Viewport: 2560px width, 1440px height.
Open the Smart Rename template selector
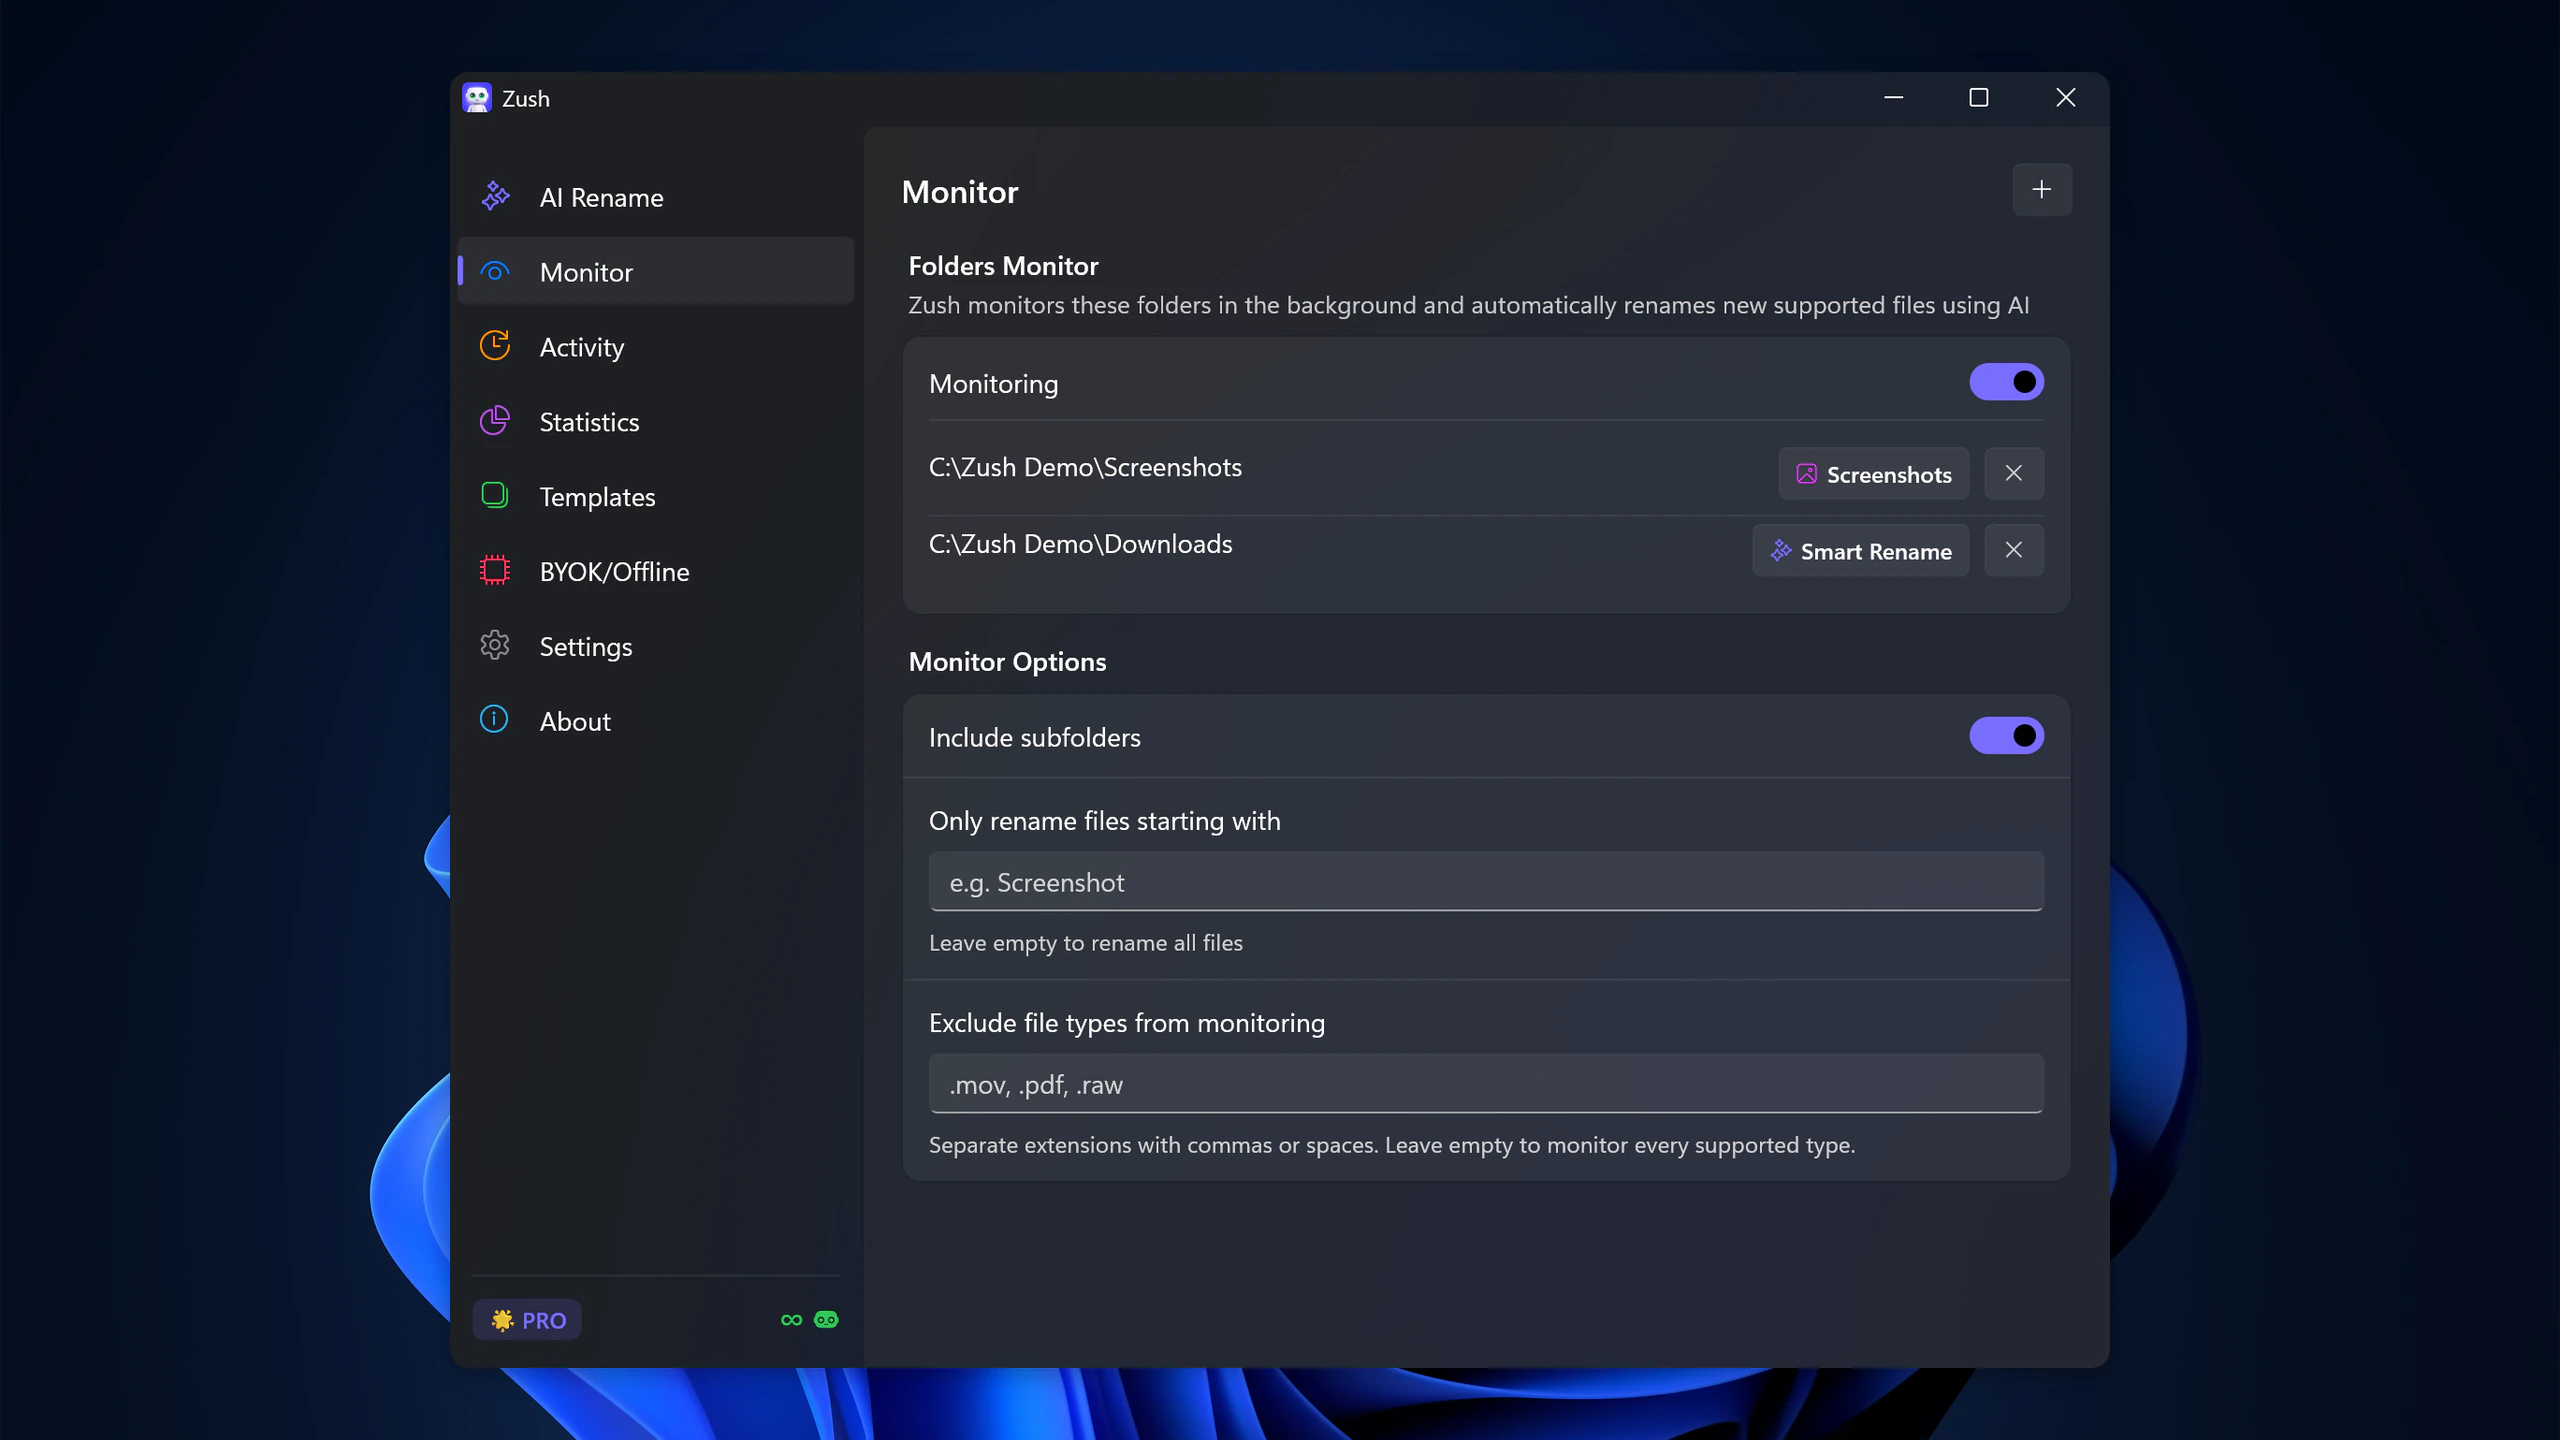(1861, 551)
